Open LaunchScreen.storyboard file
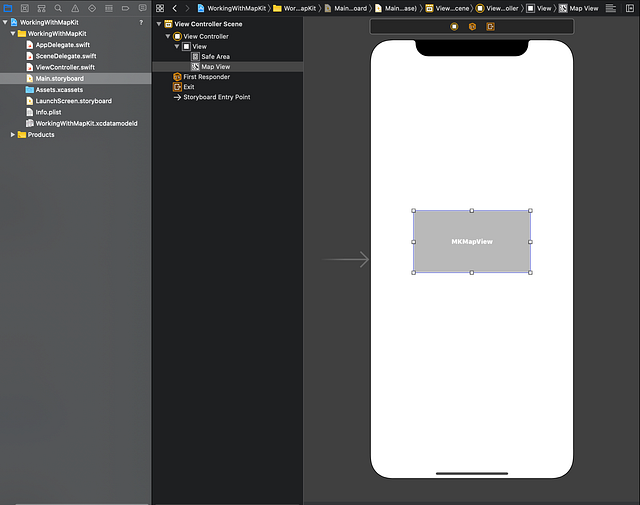This screenshot has width=640, height=505. 69,101
